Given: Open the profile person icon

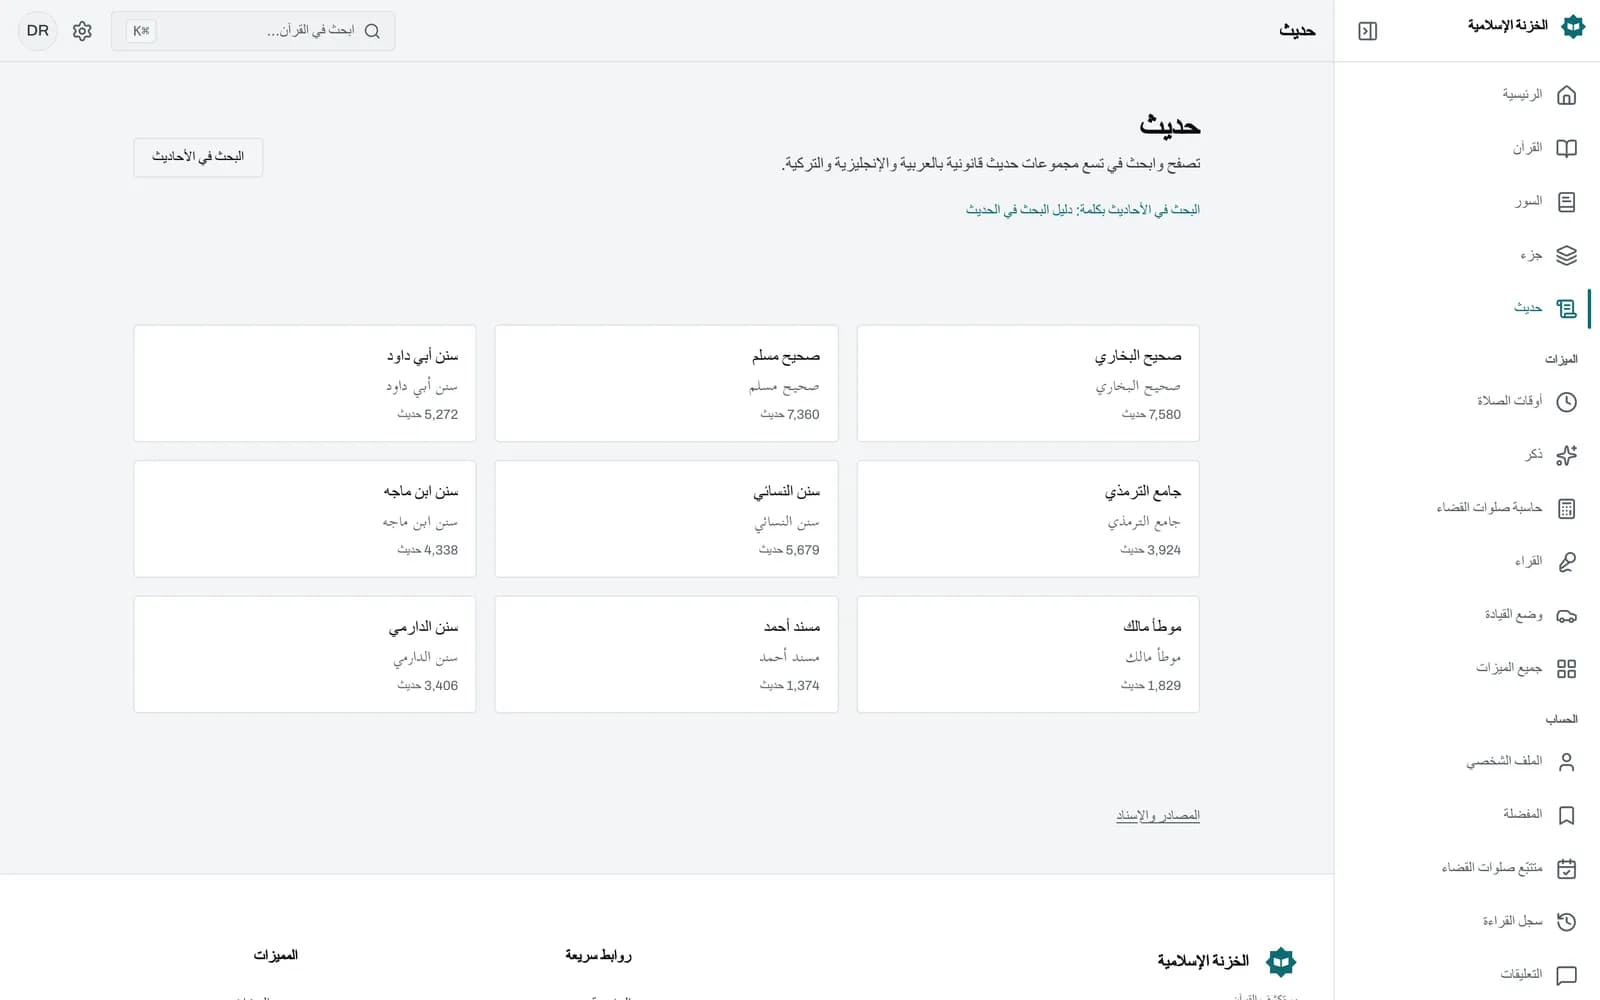Looking at the screenshot, I should click(1566, 762).
